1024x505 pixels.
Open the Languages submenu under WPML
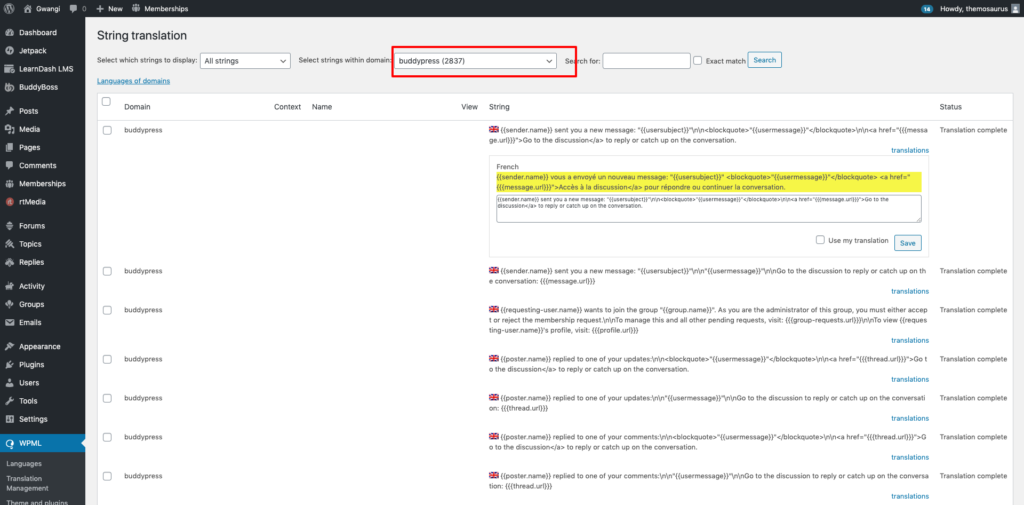(x=24, y=464)
